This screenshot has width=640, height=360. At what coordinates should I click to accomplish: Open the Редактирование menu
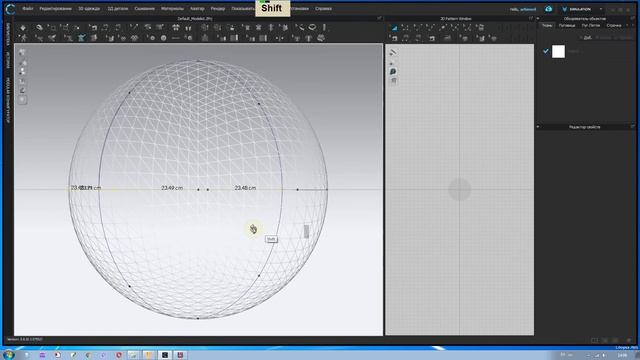[56, 9]
